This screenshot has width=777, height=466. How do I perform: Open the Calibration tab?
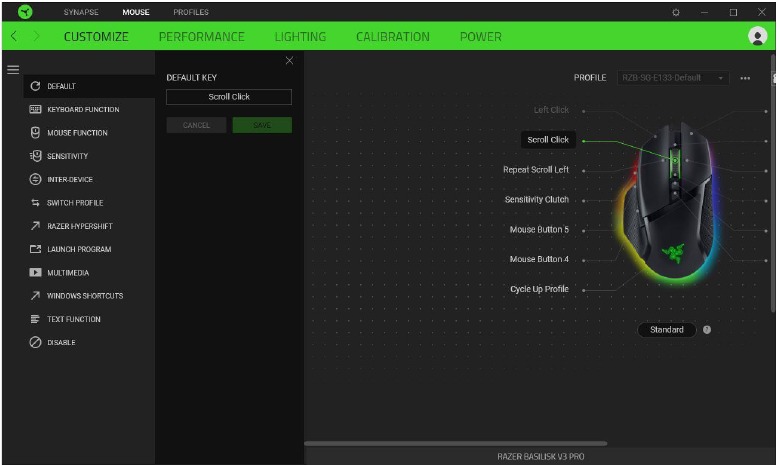coord(392,37)
